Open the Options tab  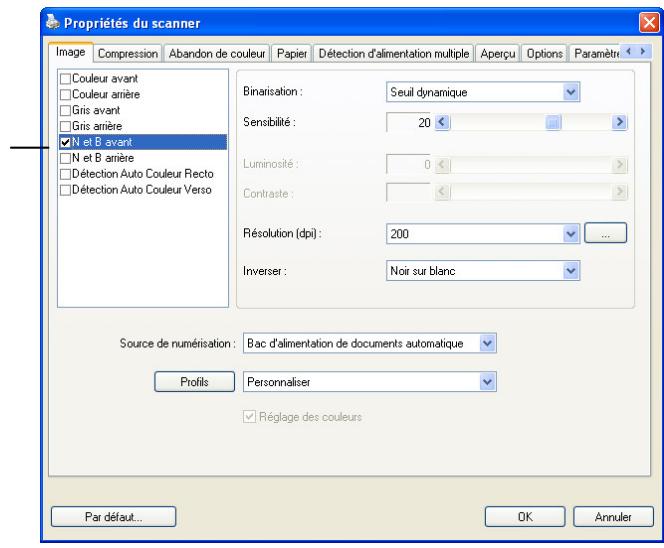click(544, 54)
